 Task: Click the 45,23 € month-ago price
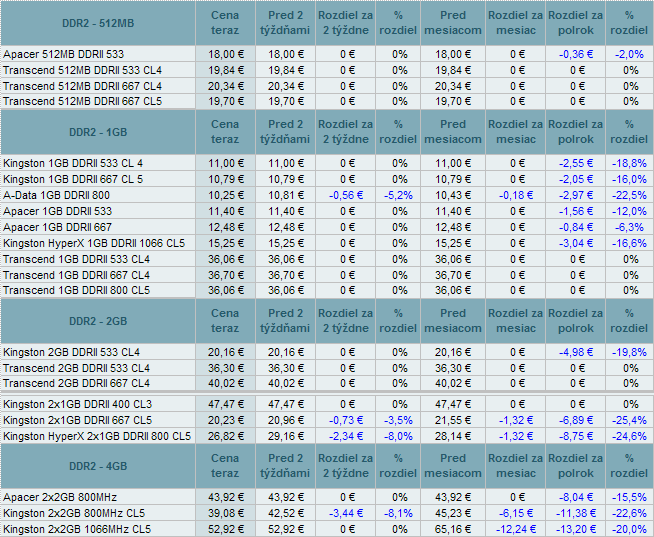coord(453,513)
